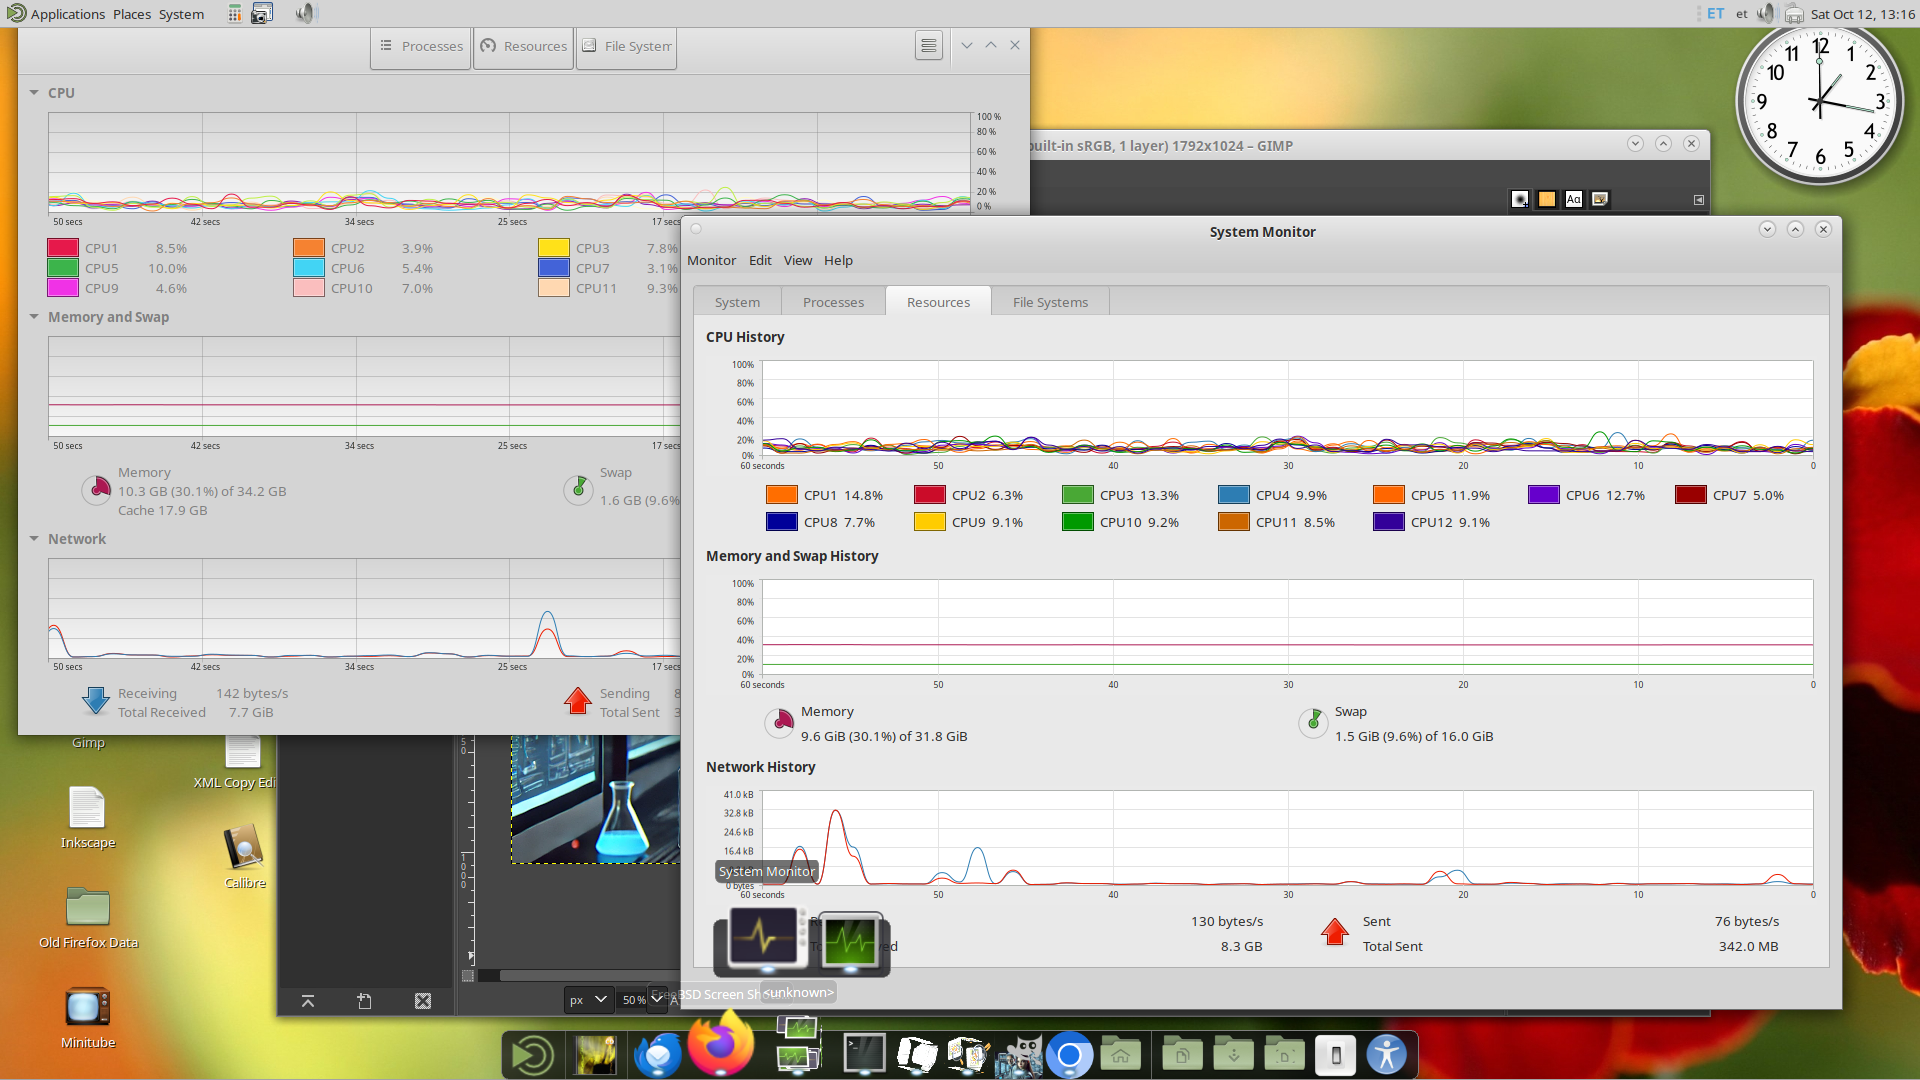
Task: Click the File Systems button in the background monitor
Action: (627, 46)
